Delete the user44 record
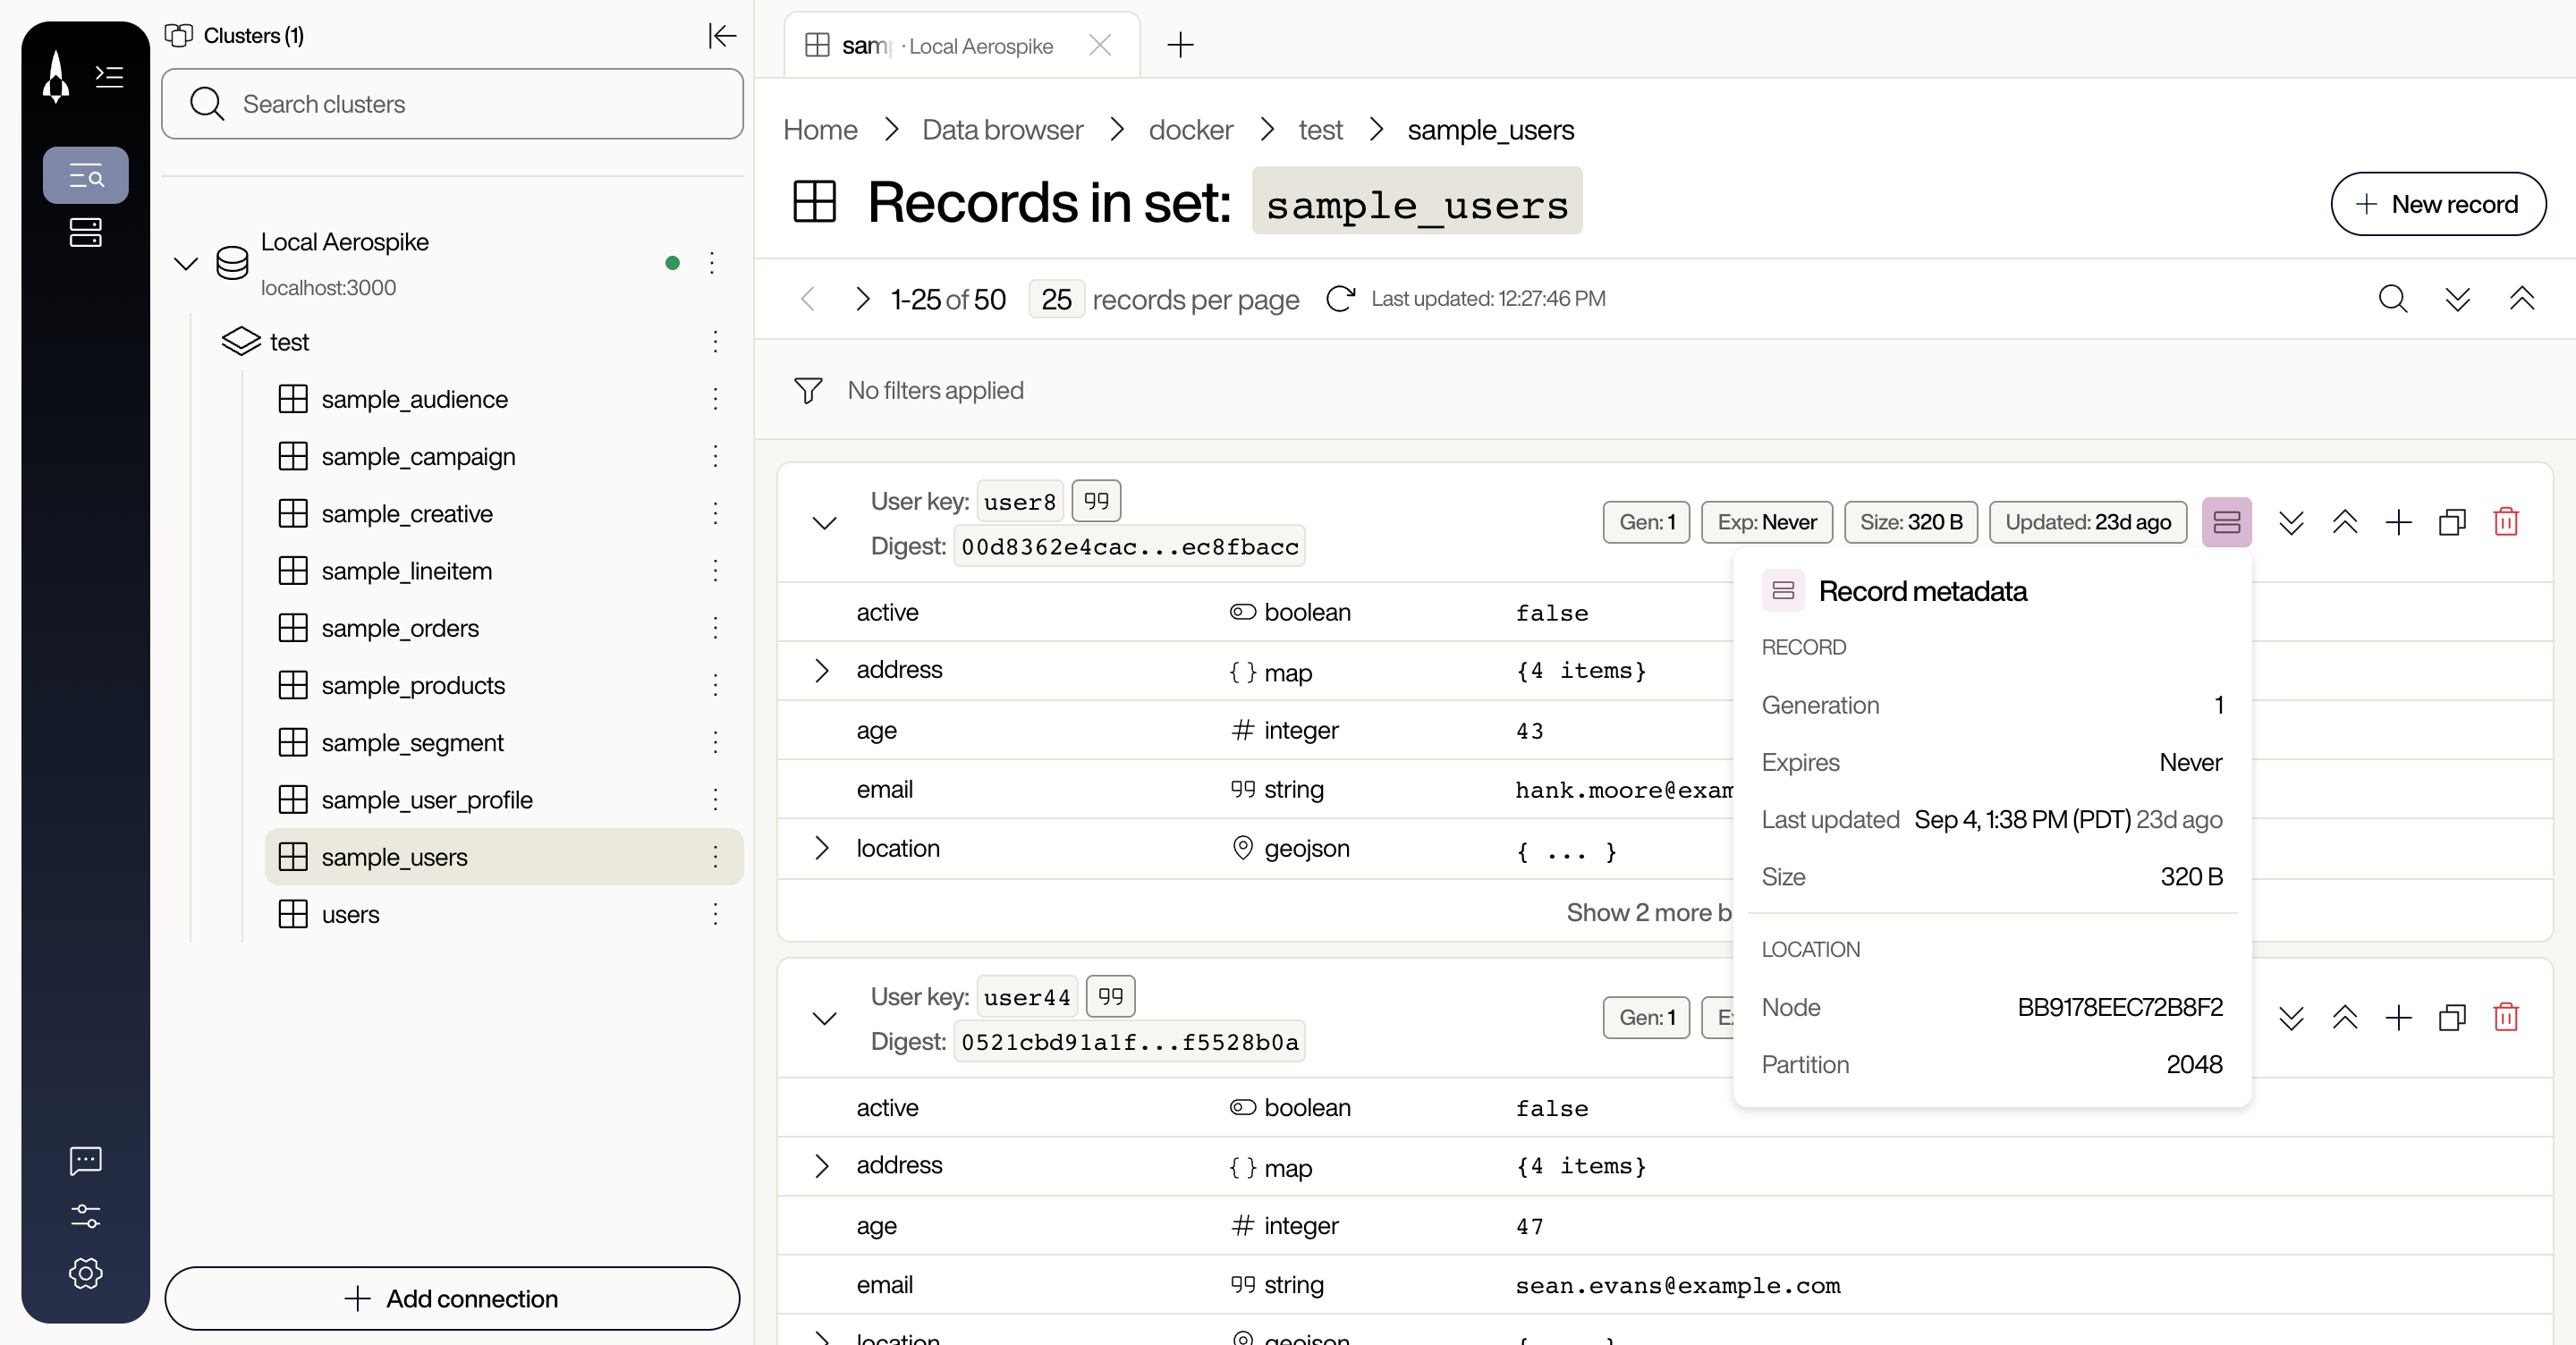This screenshot has height=1345, width=2576. (2506, 1017)
